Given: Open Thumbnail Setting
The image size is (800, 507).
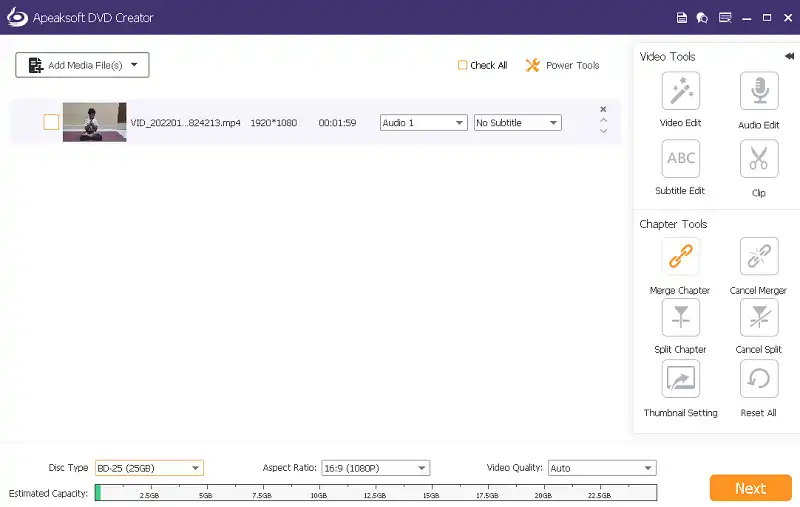Looking at the screenshot, I should (x=680, y=379).
